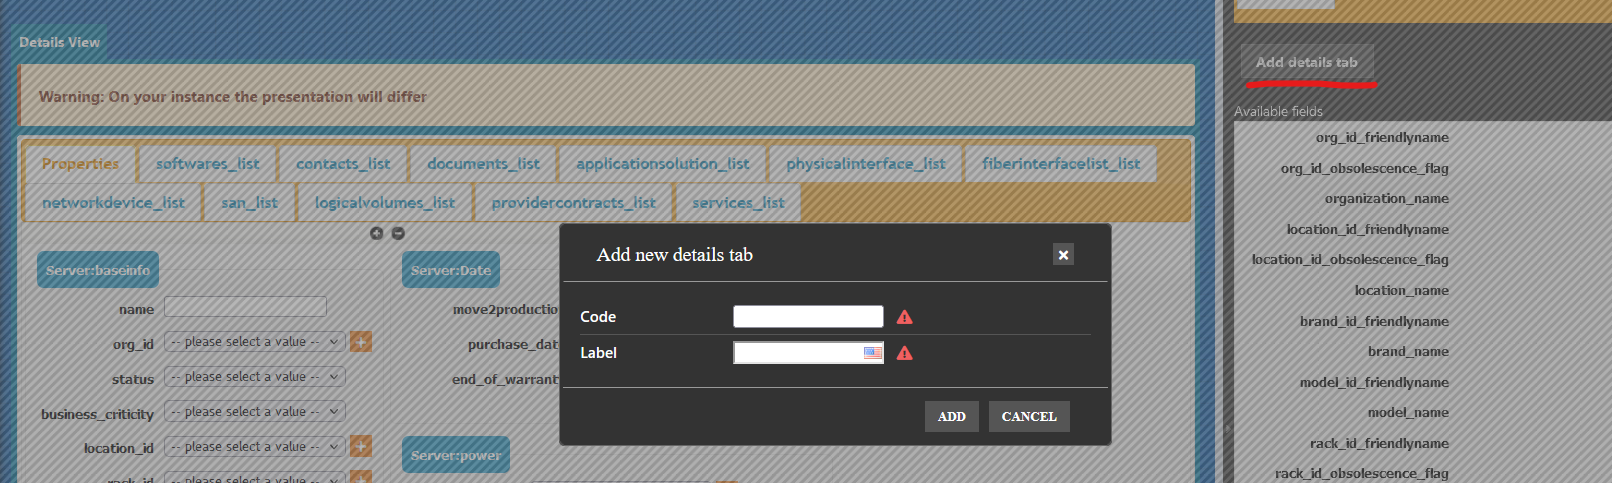Click the US flag icon in Label field

click(872, 353)
